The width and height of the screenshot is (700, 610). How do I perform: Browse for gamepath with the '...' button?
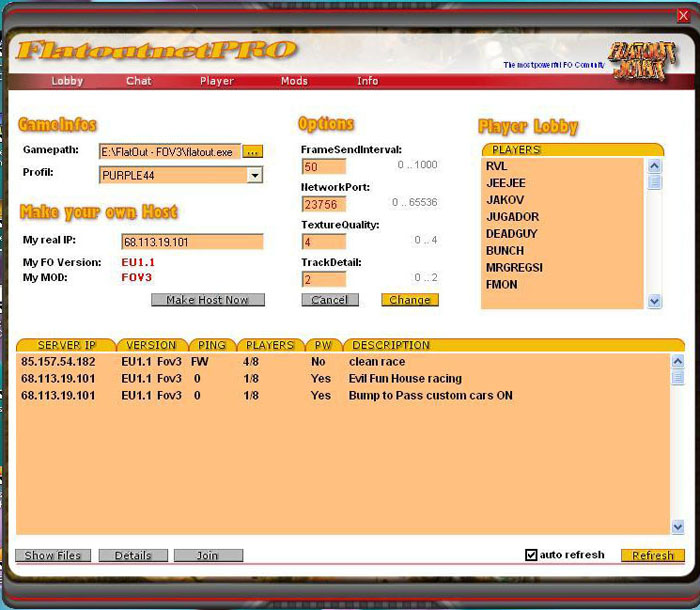[252, 152]
